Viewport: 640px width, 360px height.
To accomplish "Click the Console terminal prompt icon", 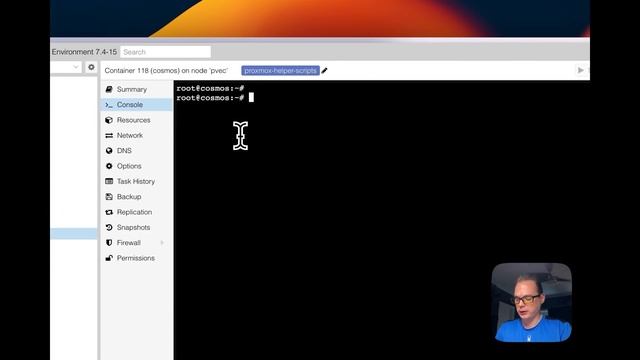I will pos(109,105).
